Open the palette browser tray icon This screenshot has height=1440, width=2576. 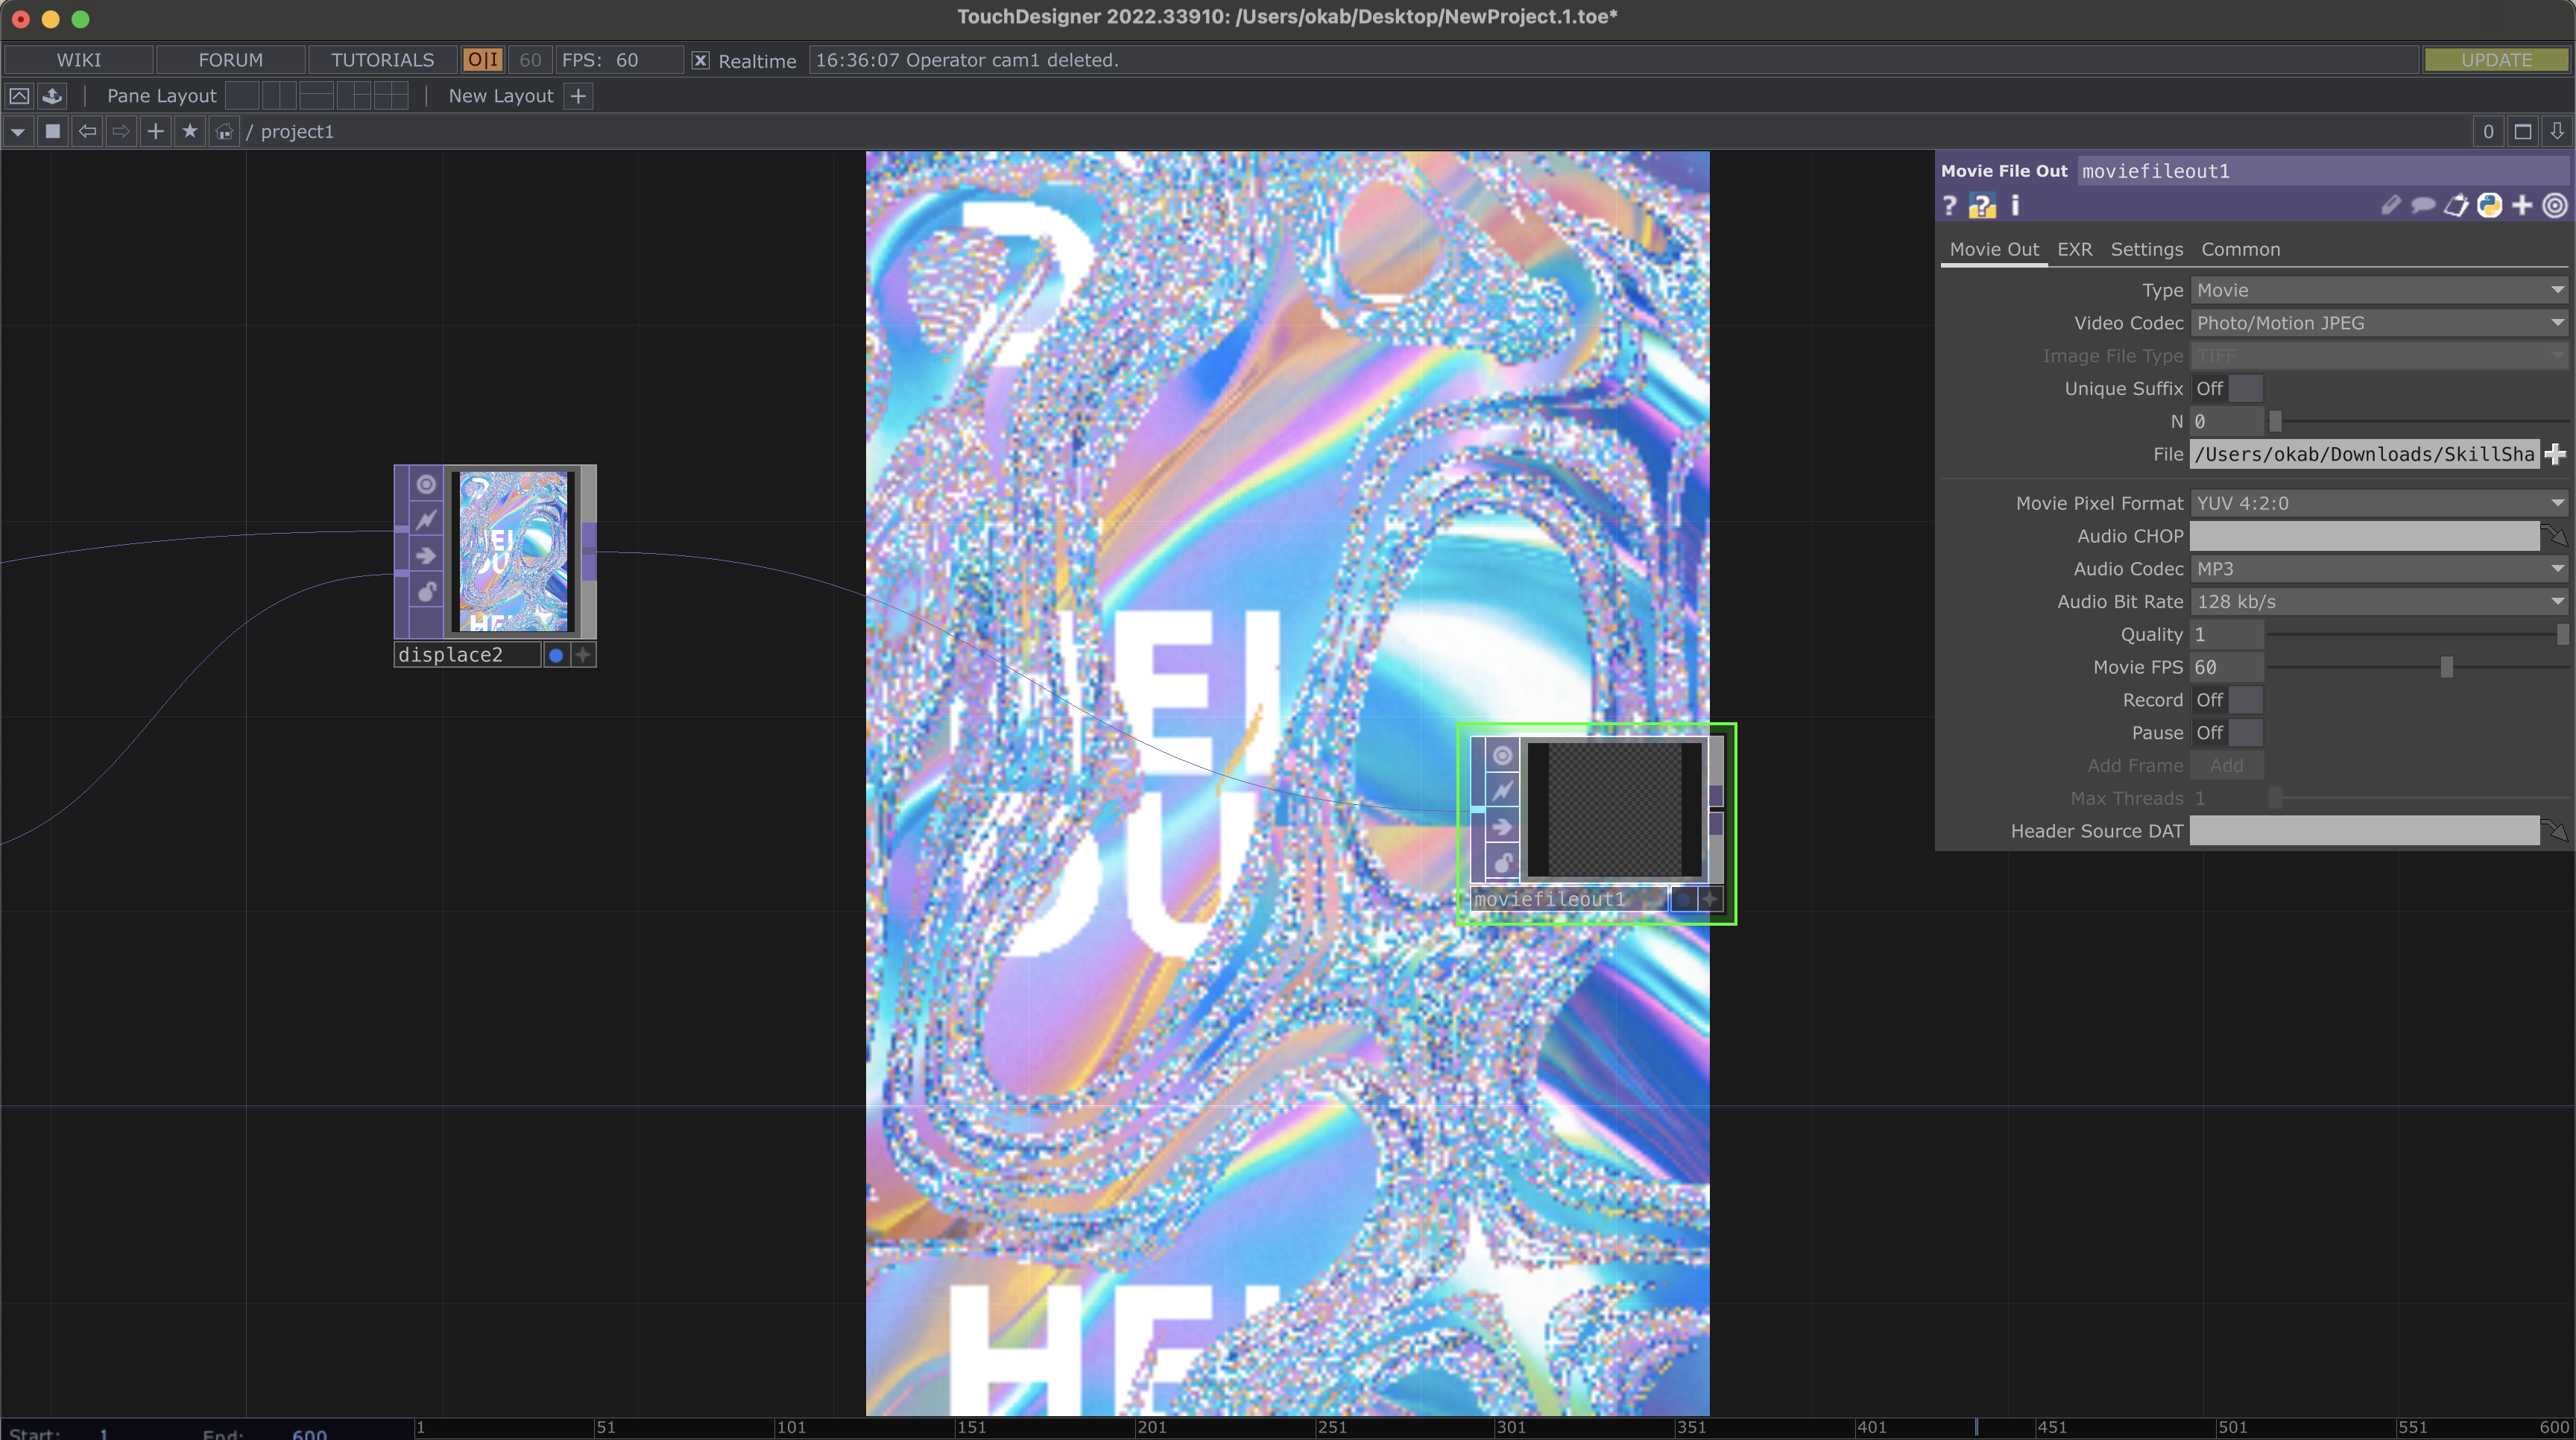click(52, 96)
